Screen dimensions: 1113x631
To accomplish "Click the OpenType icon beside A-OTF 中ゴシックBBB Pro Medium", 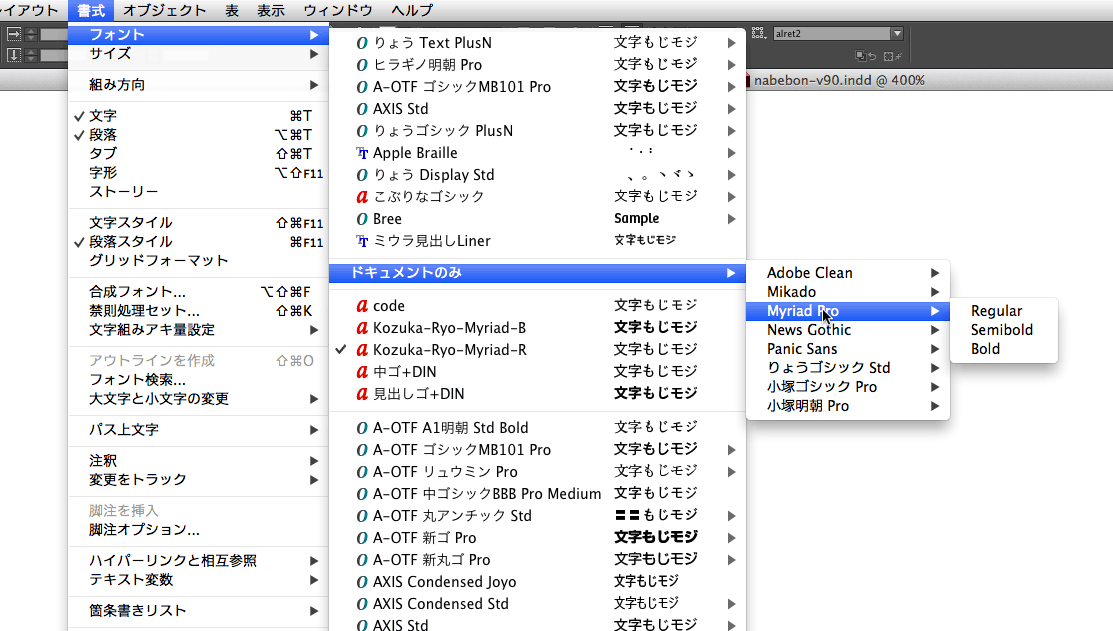I will 362,494.
